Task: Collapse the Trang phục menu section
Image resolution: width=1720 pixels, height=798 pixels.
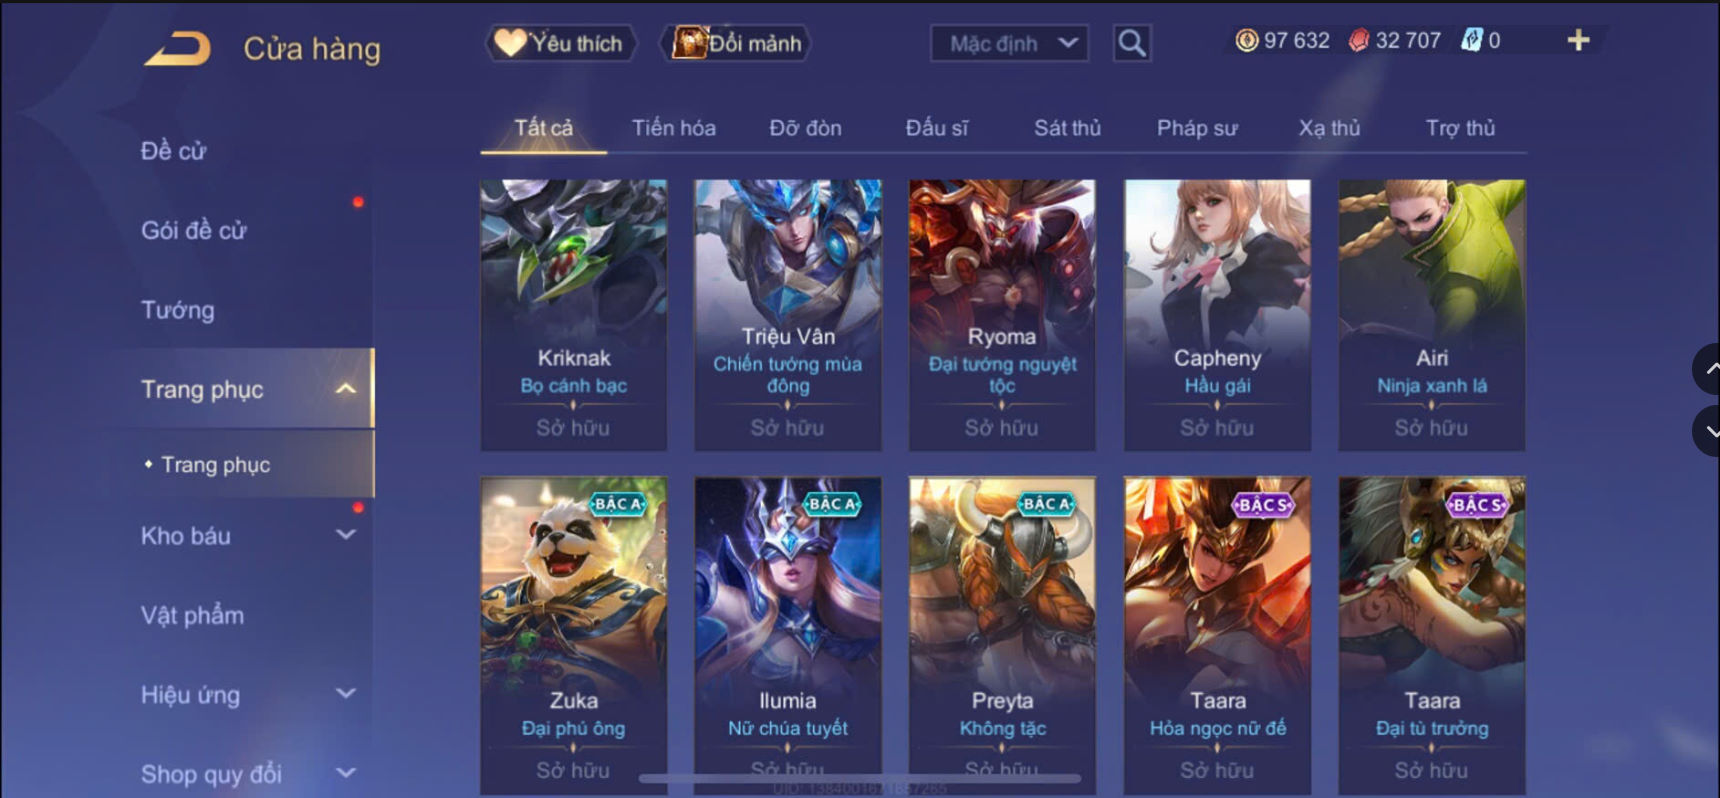Action: coord(345,389)
